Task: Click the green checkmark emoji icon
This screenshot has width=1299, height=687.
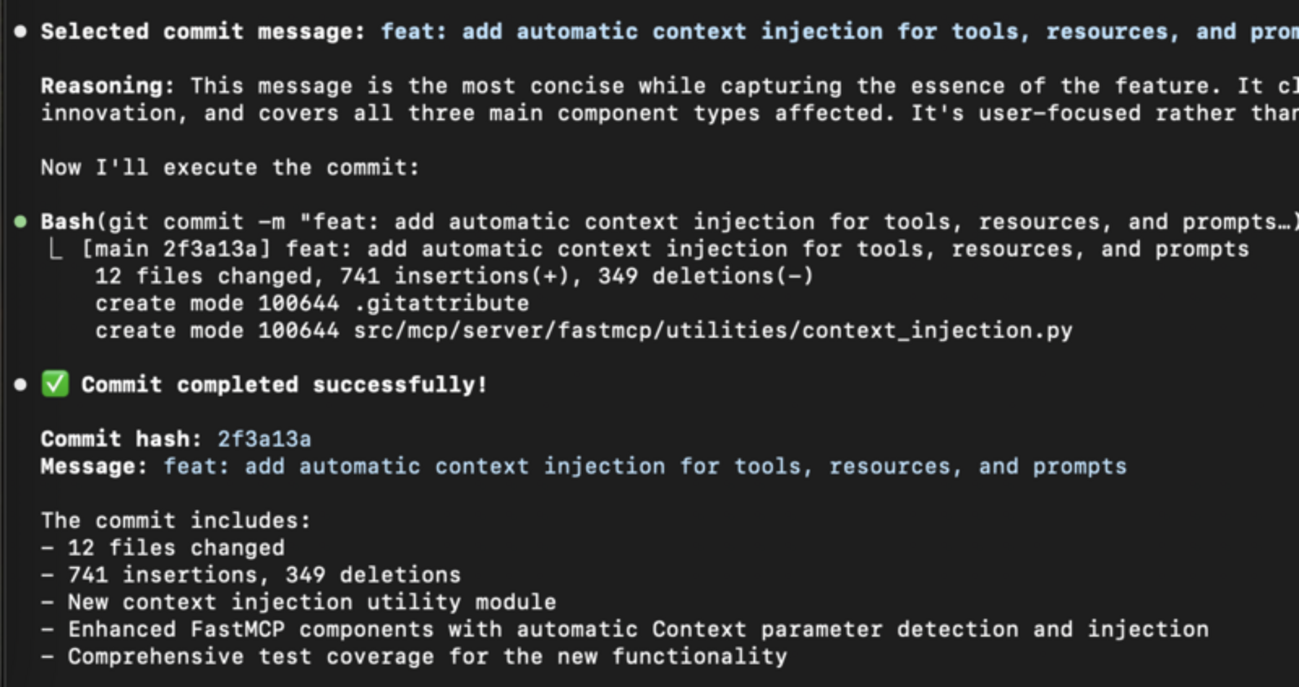Action: click(55, 384)
